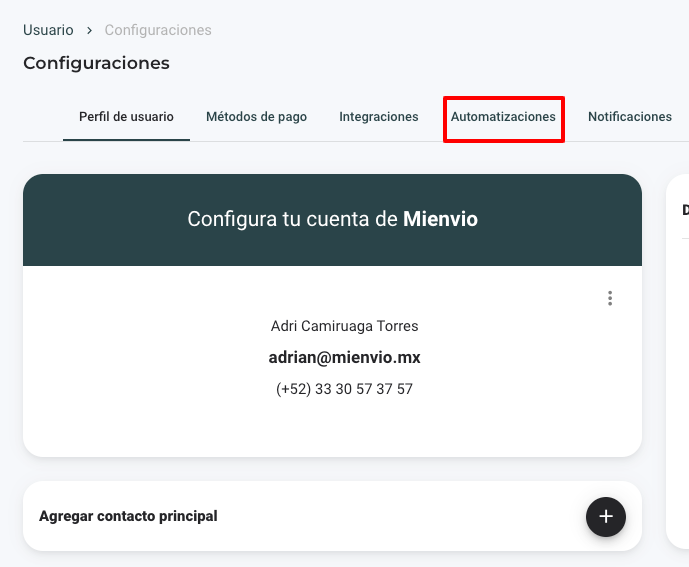Image resolution: width=689 pixels, height=567 pixels.
Task: Open the three-dot menu on profile card
Action: point(609,298)
